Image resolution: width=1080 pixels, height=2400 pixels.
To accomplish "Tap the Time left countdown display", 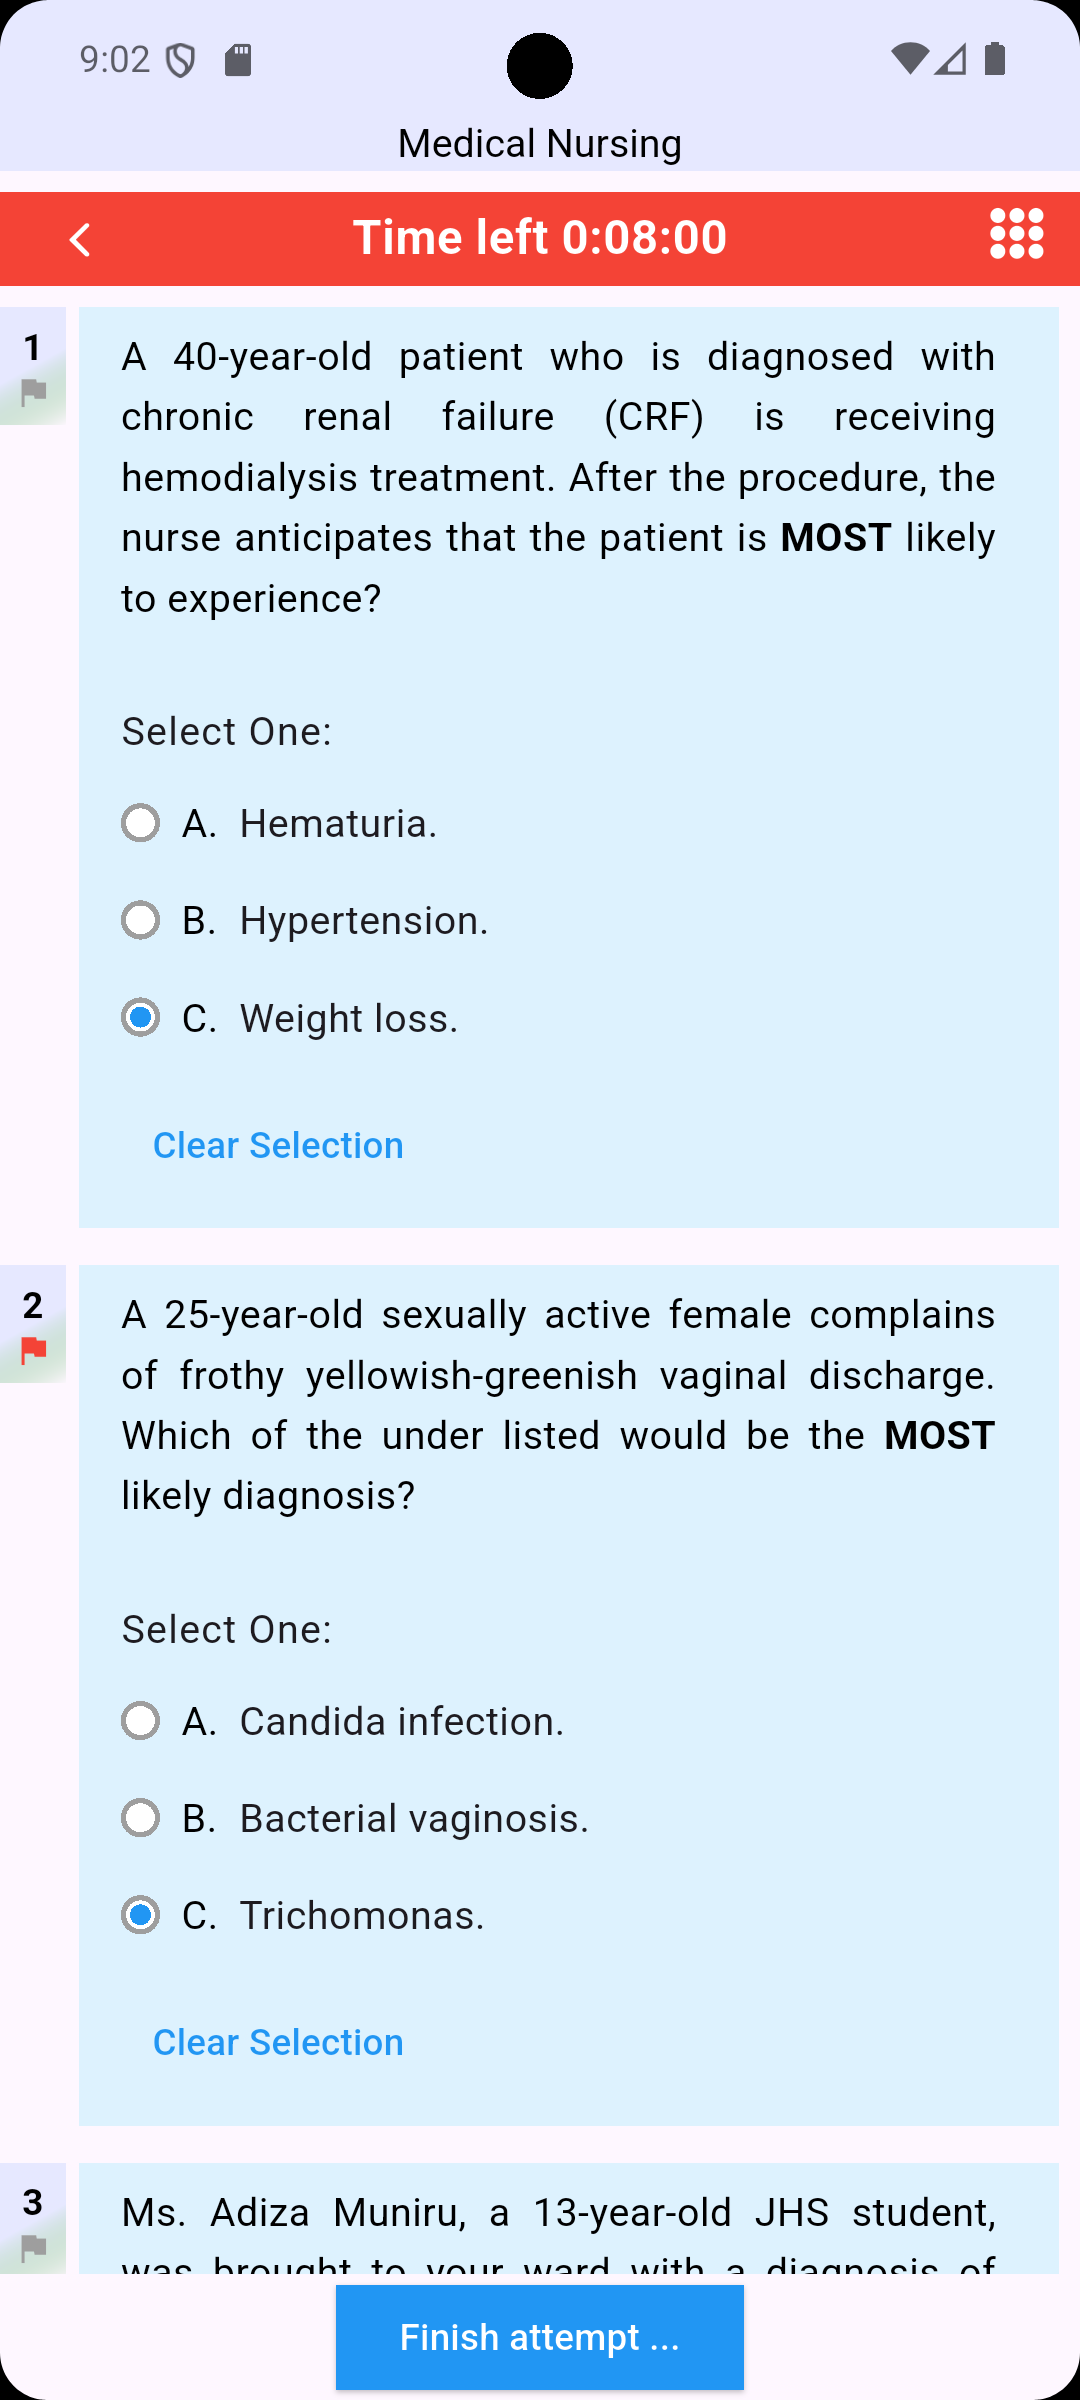I will pos(540,238).
